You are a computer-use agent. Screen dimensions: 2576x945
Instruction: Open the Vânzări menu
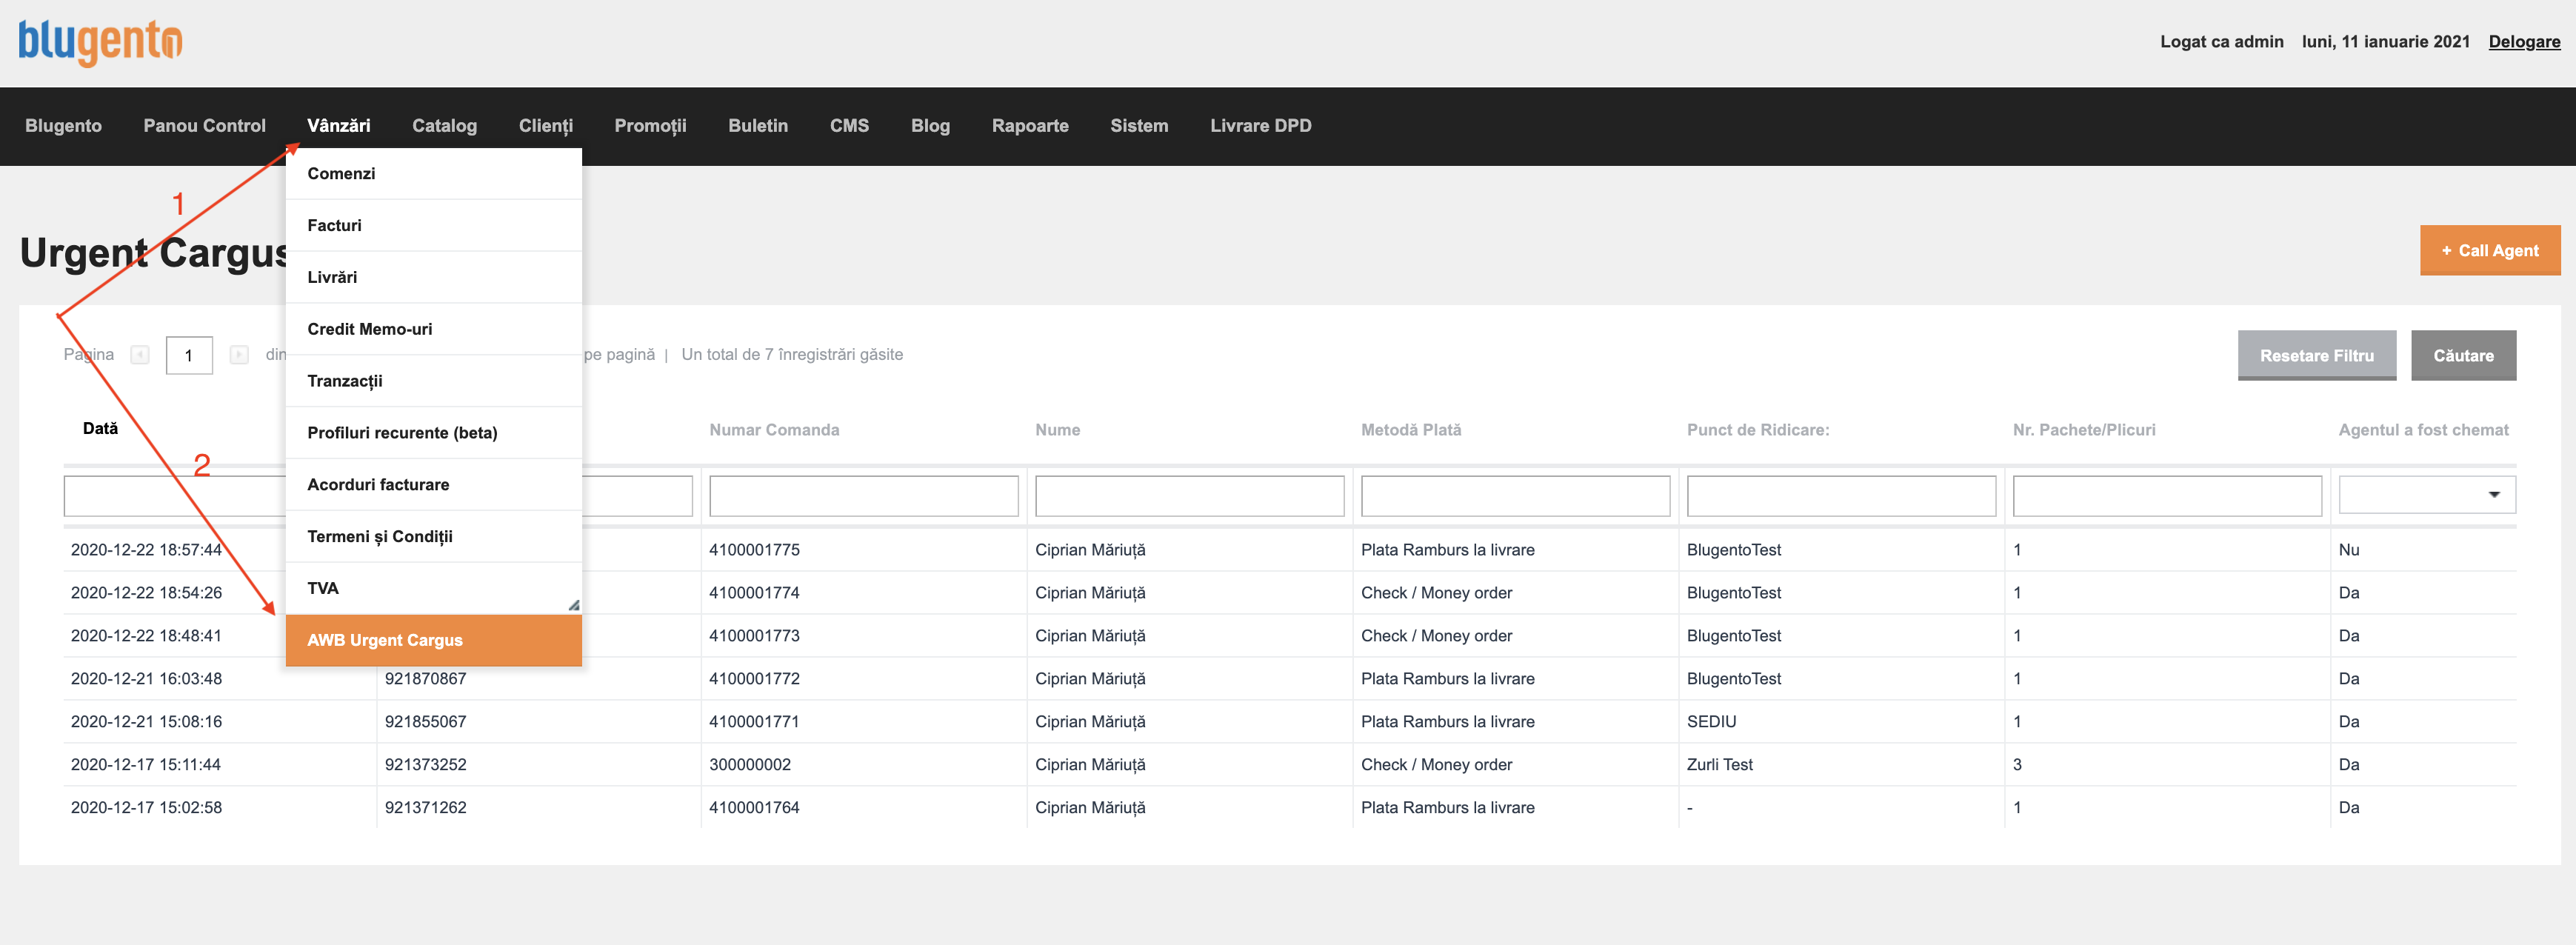pyautogui.click(x=338, y=126)
